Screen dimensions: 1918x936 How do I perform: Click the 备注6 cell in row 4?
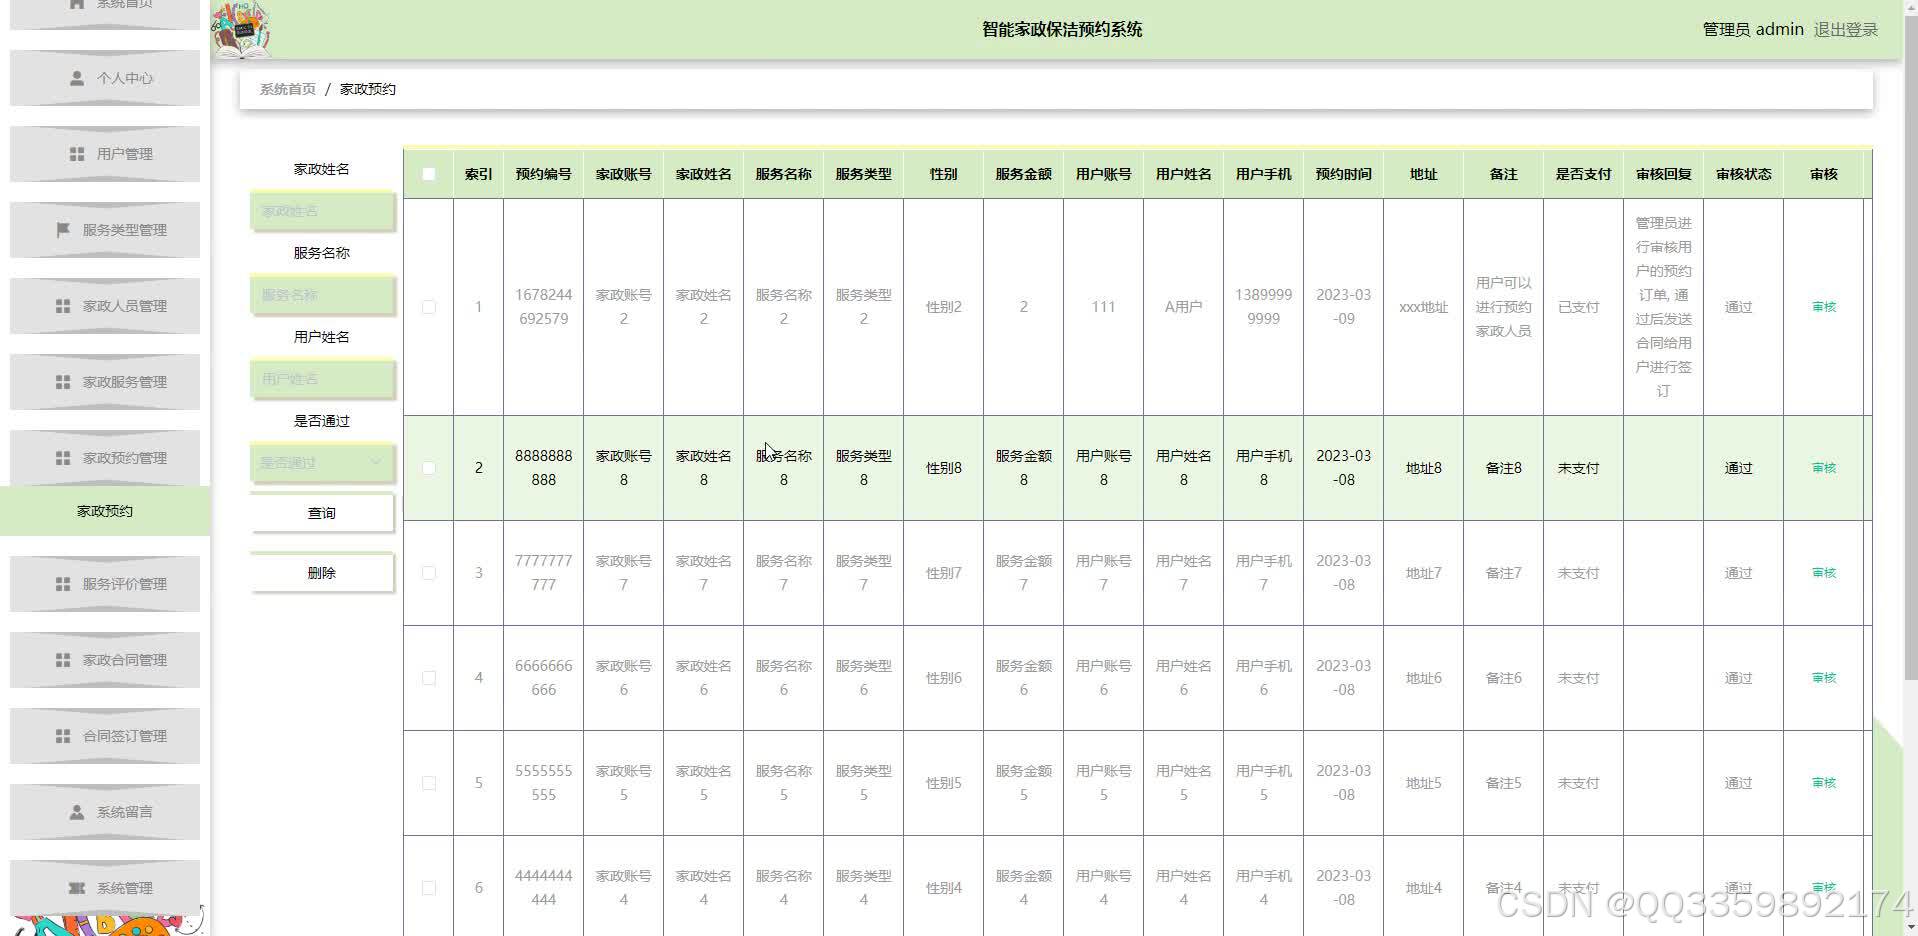[1504, 678]
